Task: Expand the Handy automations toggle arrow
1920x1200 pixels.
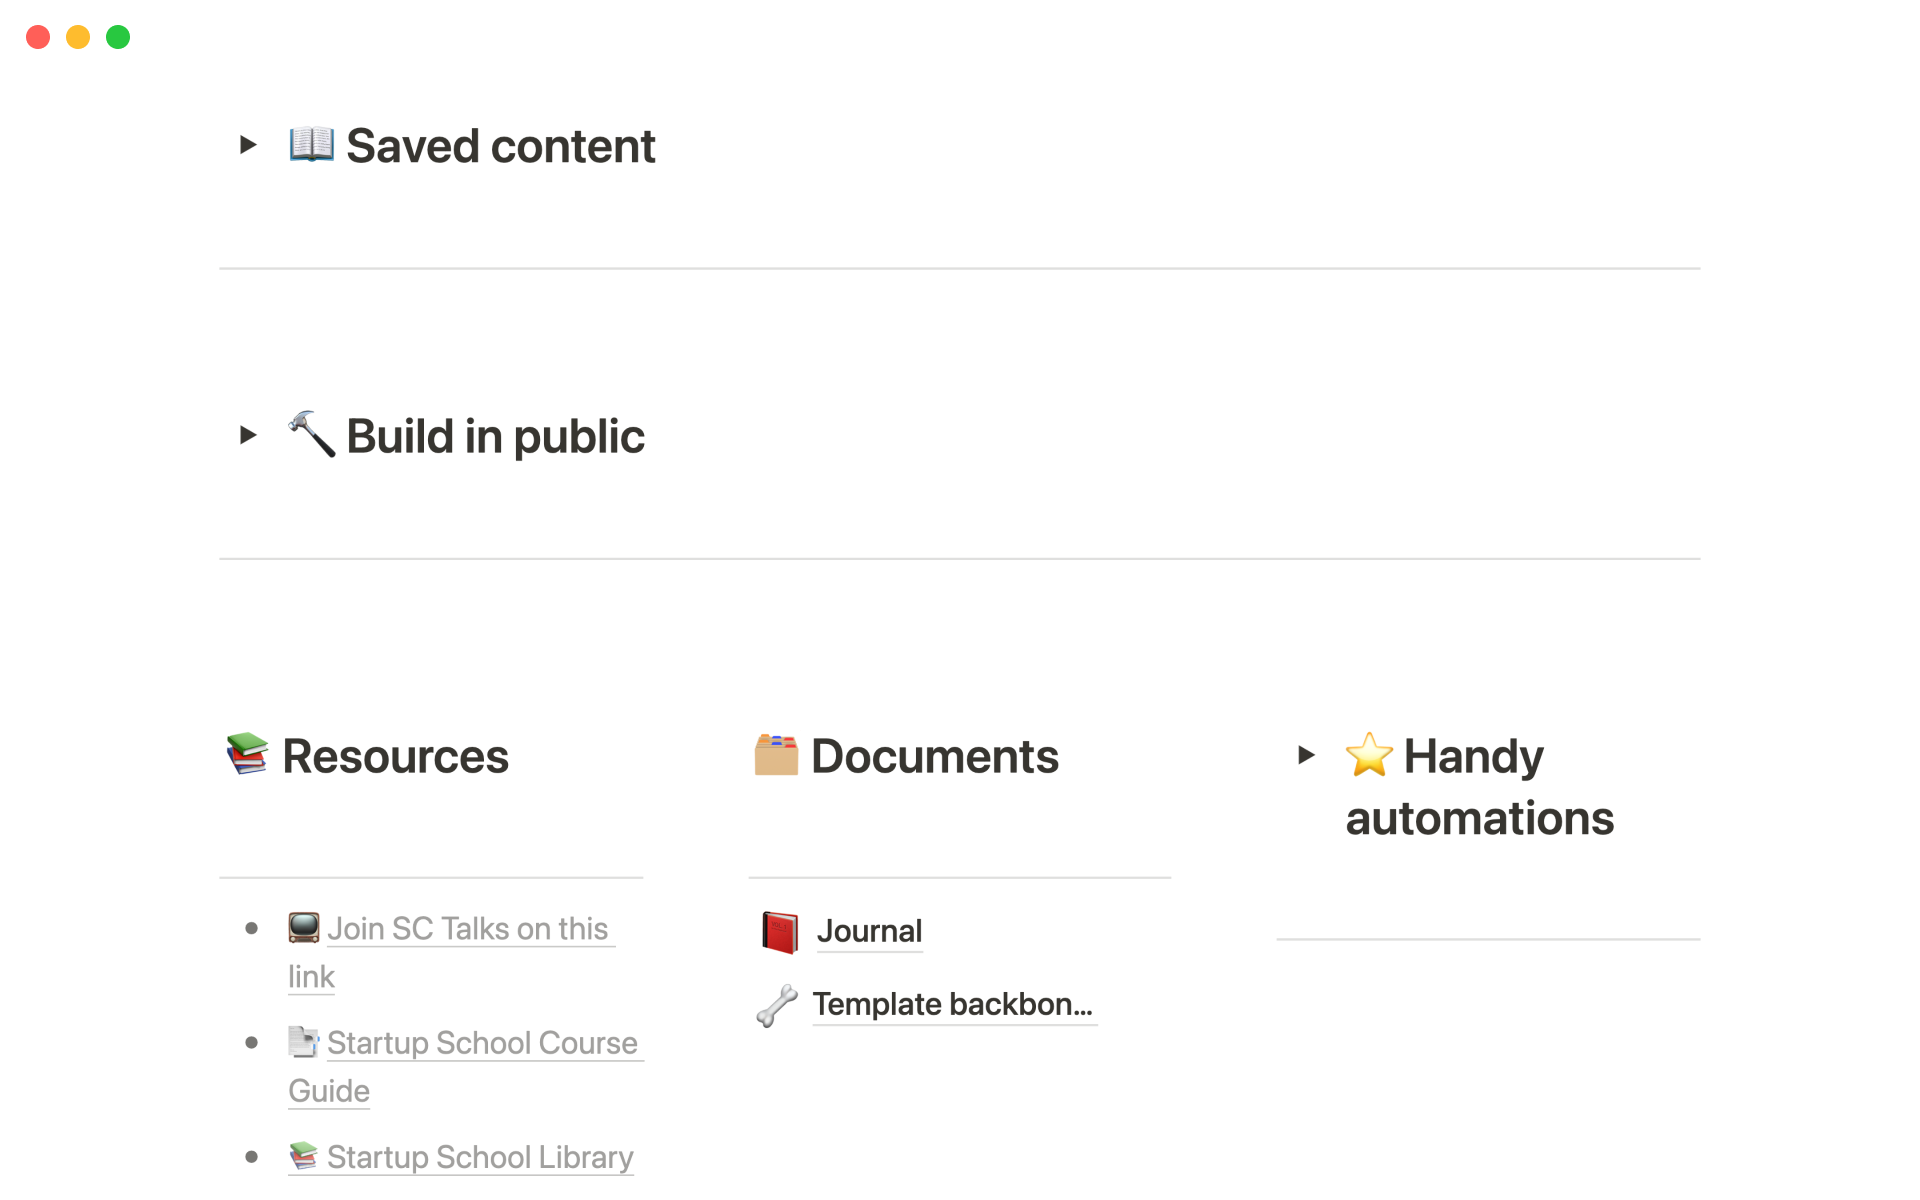Action: (x=1306, y=755)
